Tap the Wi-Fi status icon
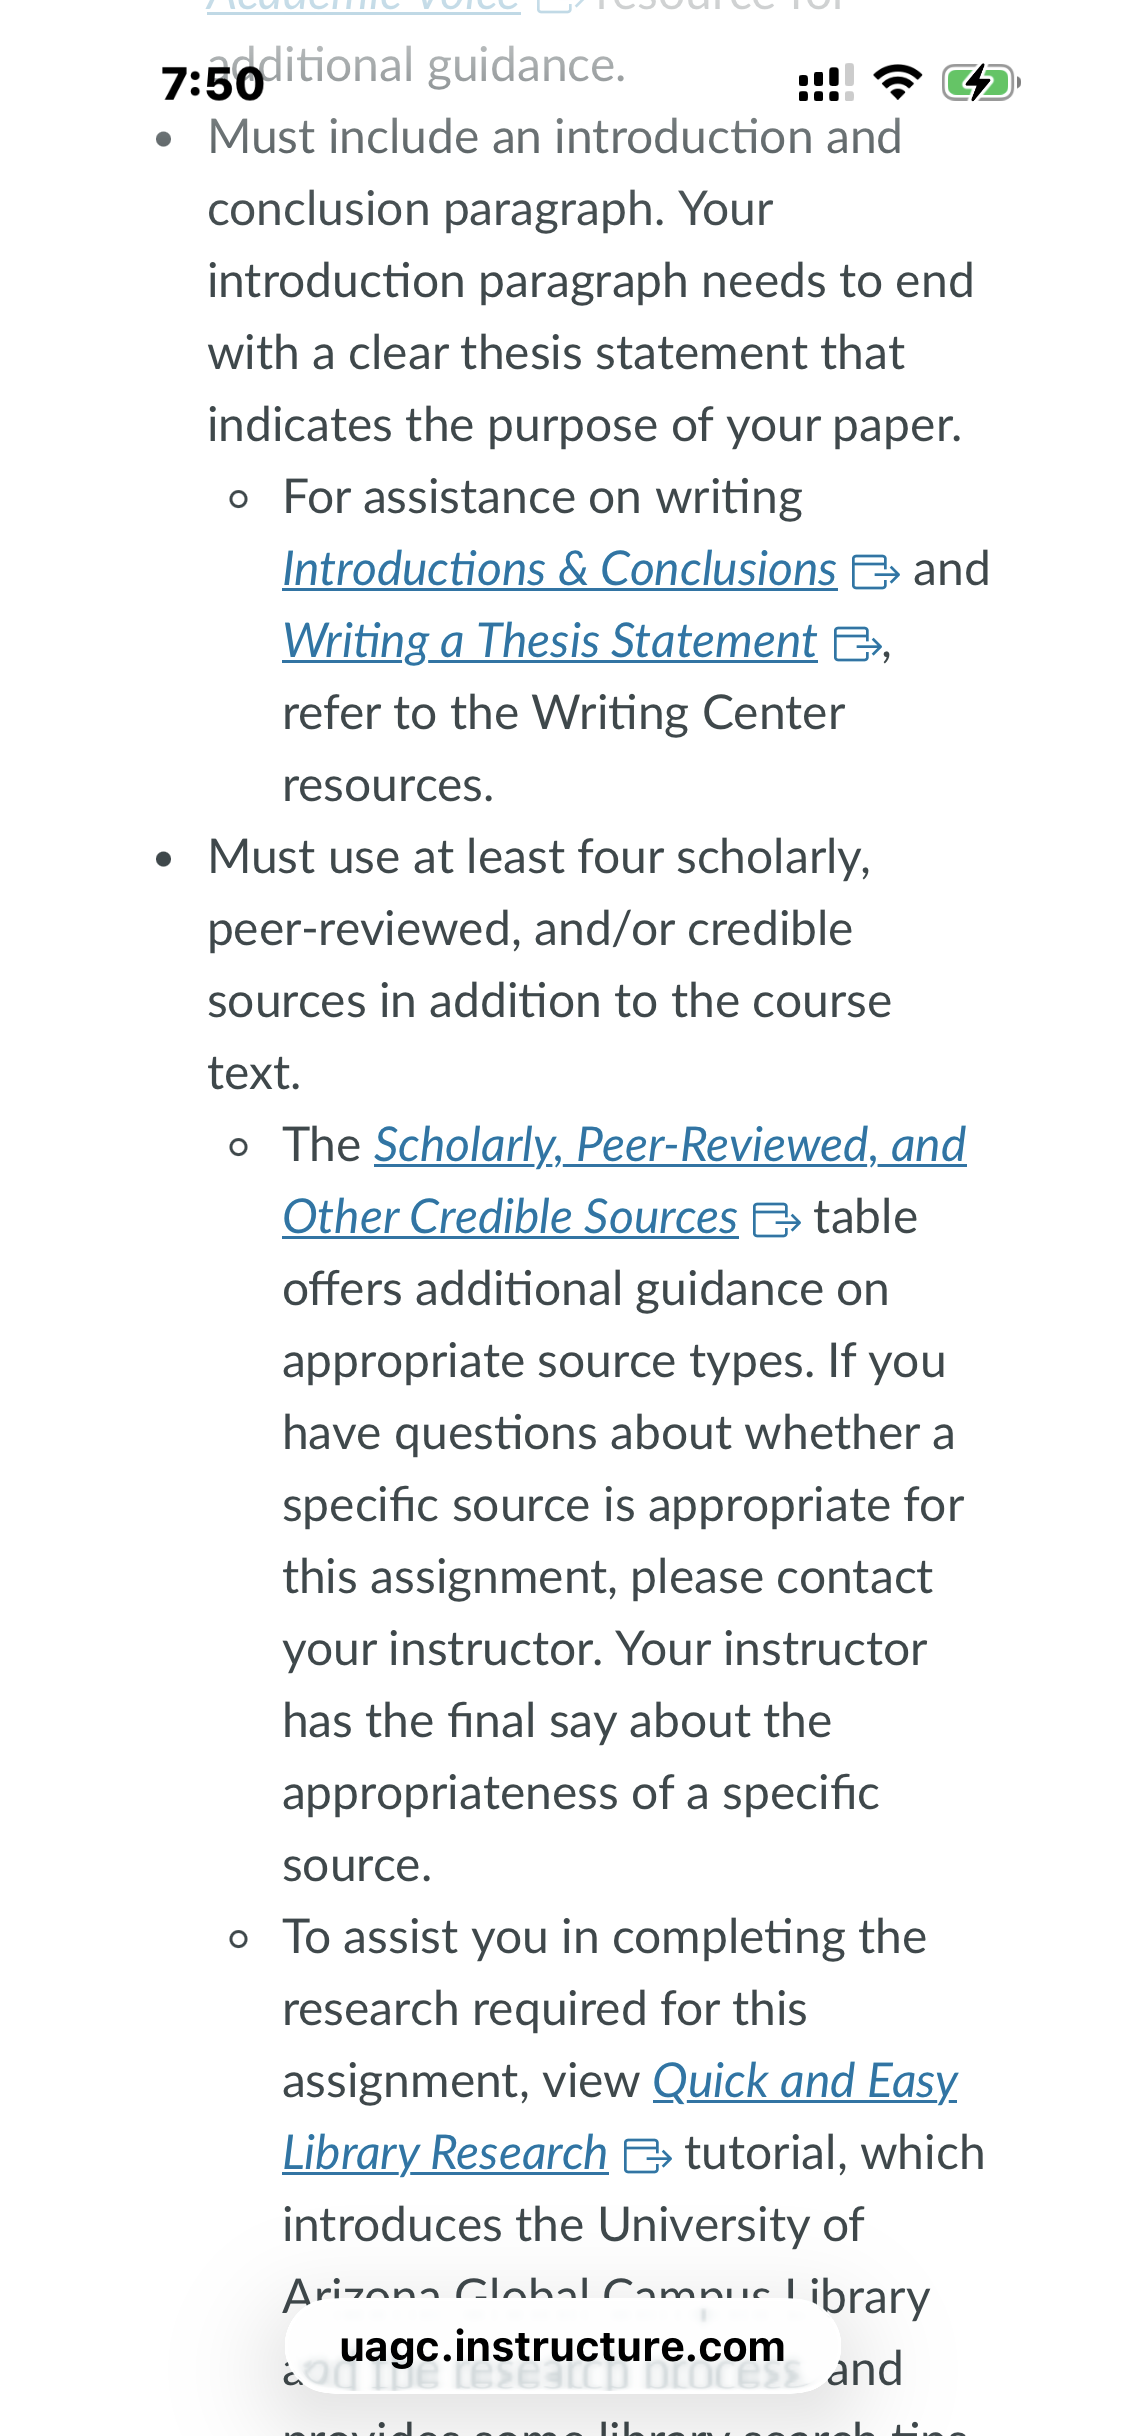 (x=898, y=83)
